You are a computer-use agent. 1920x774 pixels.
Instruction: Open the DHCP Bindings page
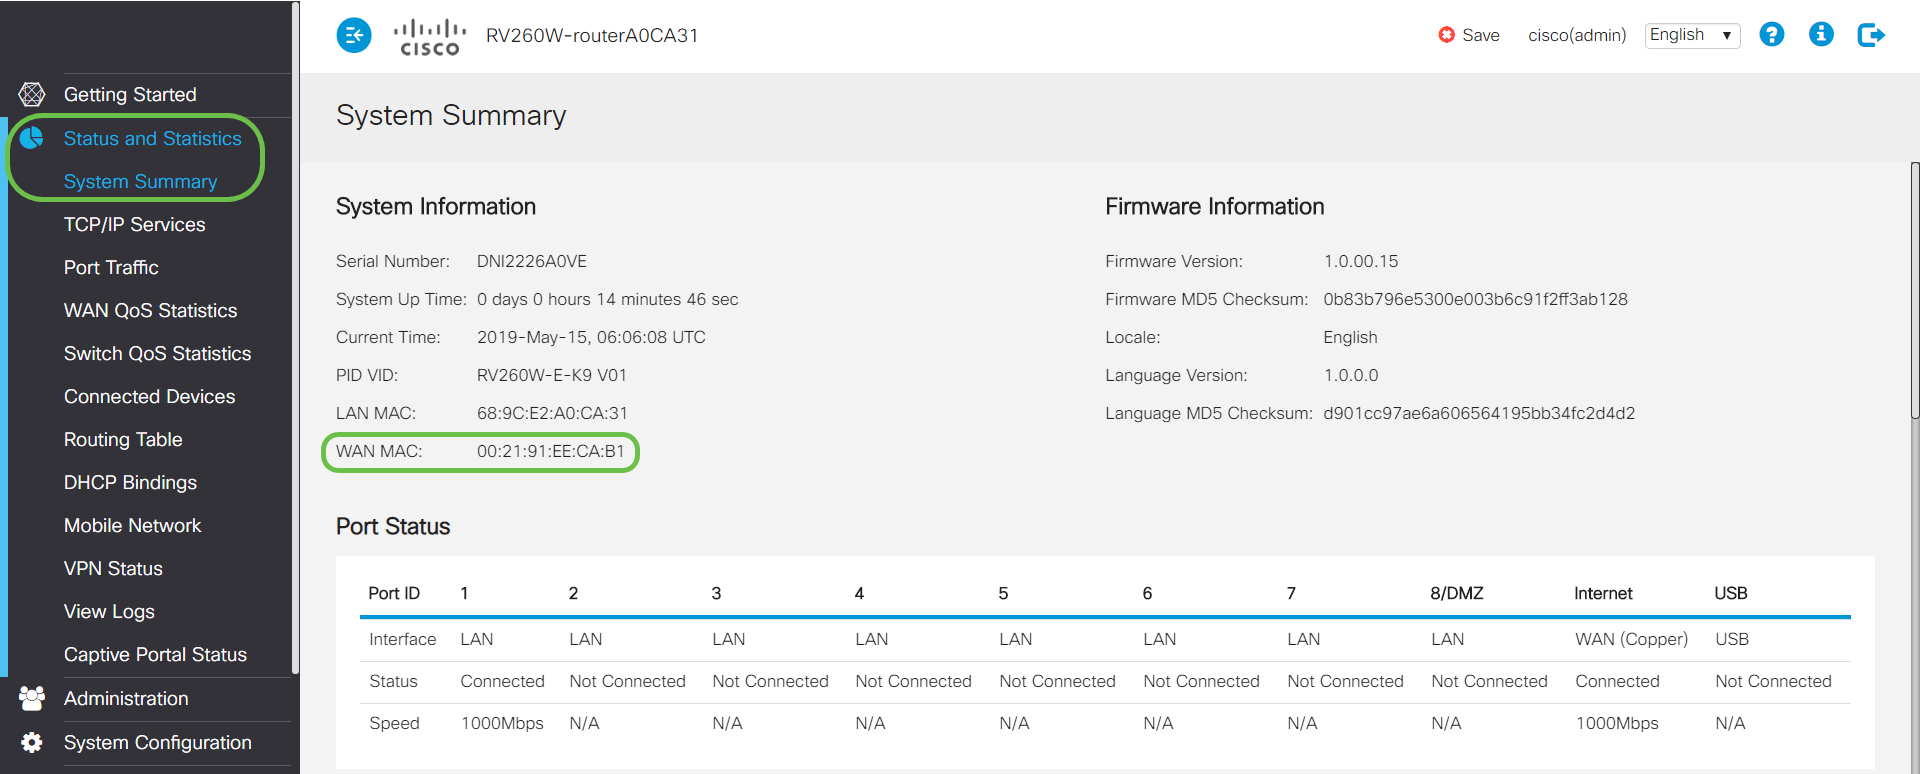(x=130, y=482)
